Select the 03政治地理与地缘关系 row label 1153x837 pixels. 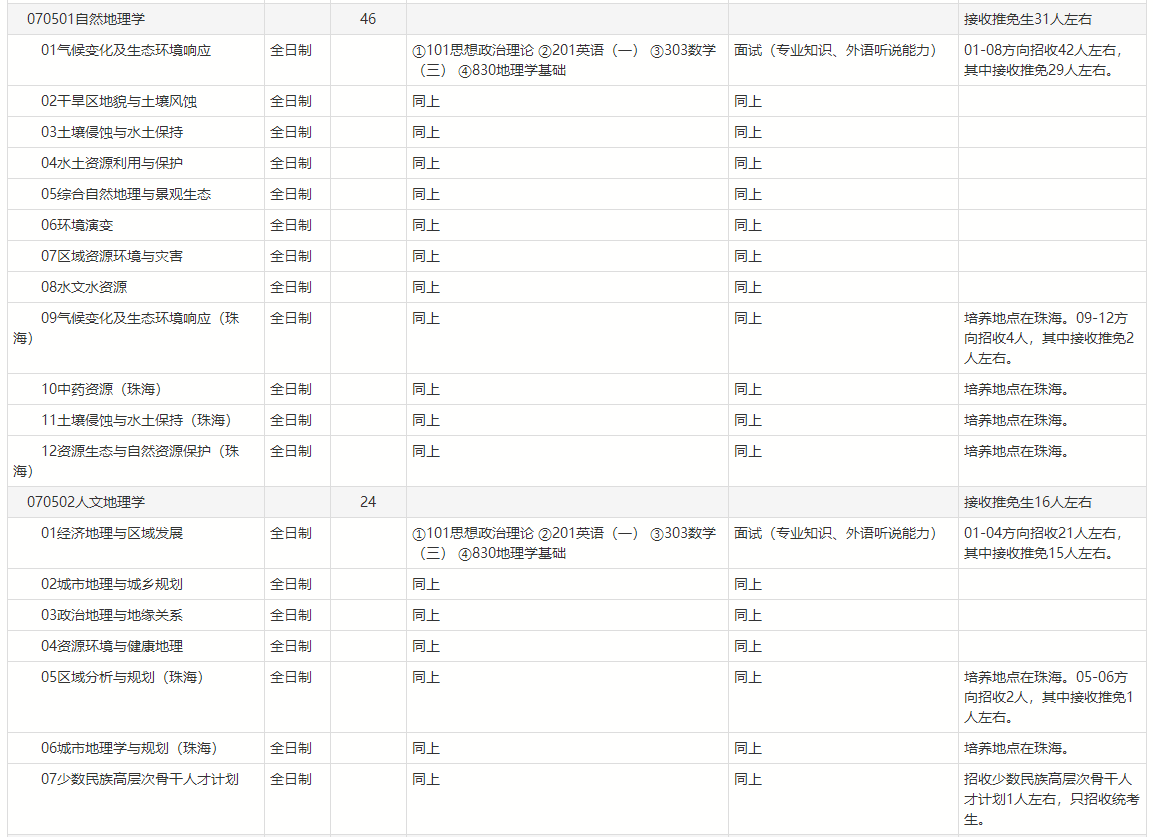pos(112,615)
